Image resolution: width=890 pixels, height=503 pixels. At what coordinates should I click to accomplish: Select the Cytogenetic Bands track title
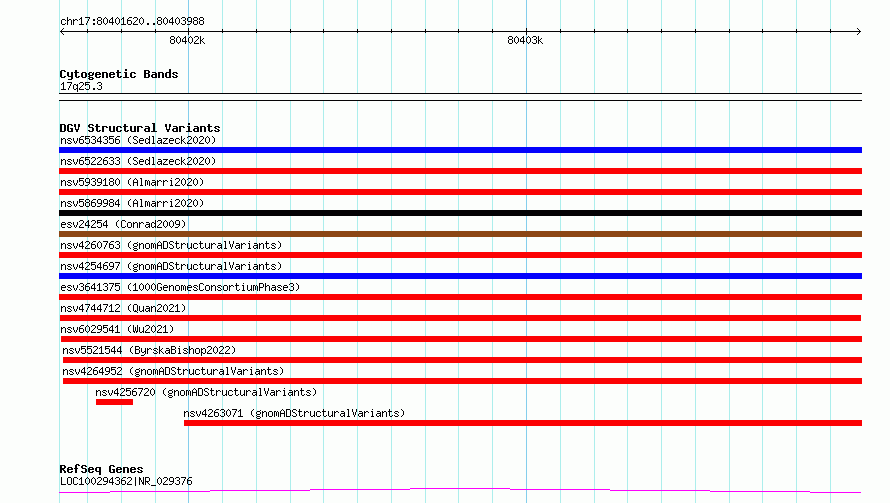[x=119, y=74]
